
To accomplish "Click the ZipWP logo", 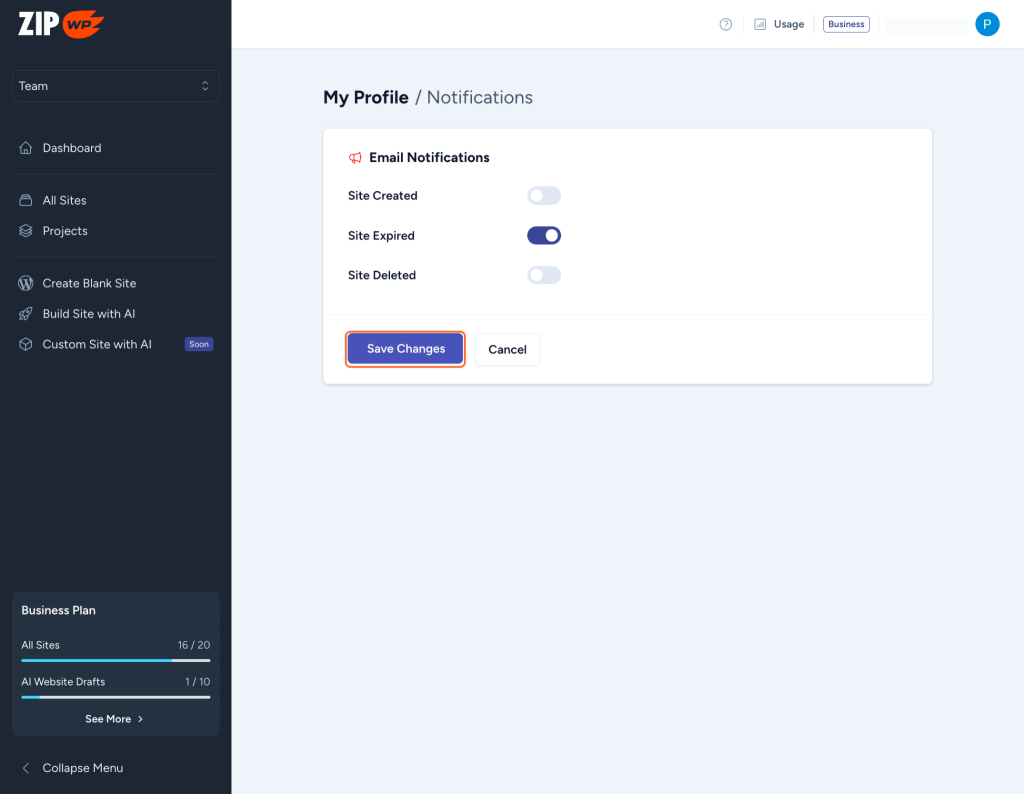I will (61, 24).
